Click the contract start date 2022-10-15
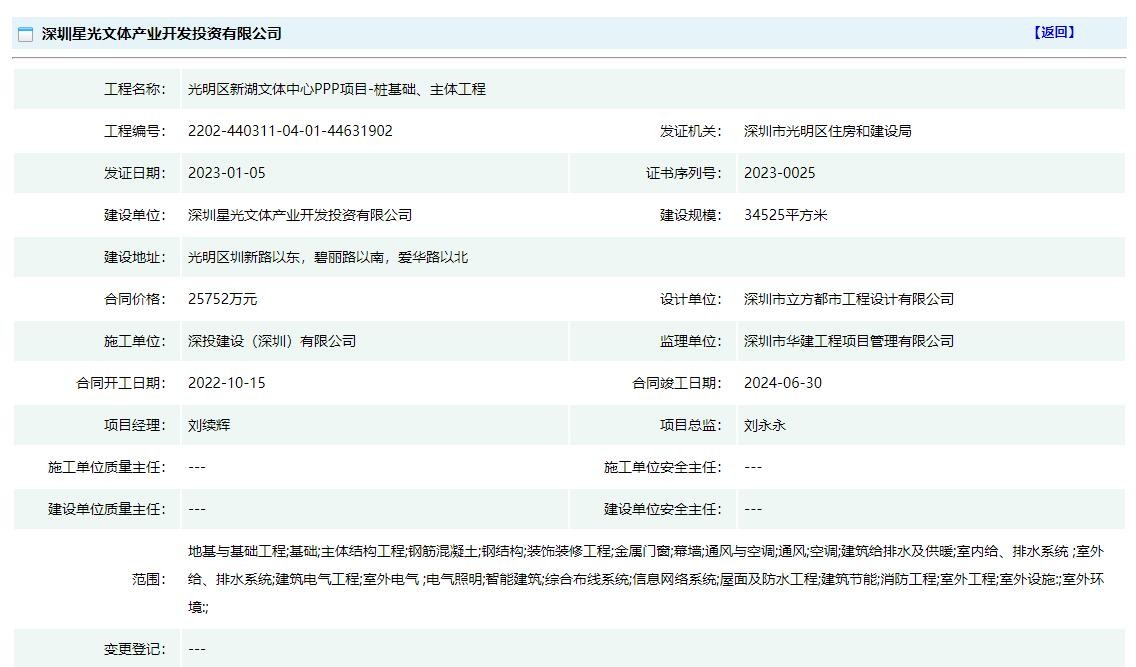Viewport: 1136px width, 667px height. coord(227,383)
